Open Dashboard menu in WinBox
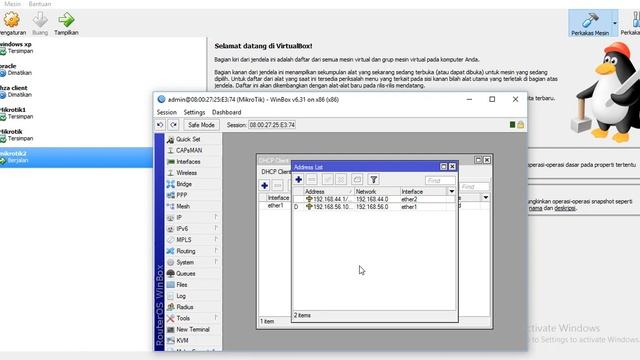This screenshot has height=360, width=640. [227, 112]
